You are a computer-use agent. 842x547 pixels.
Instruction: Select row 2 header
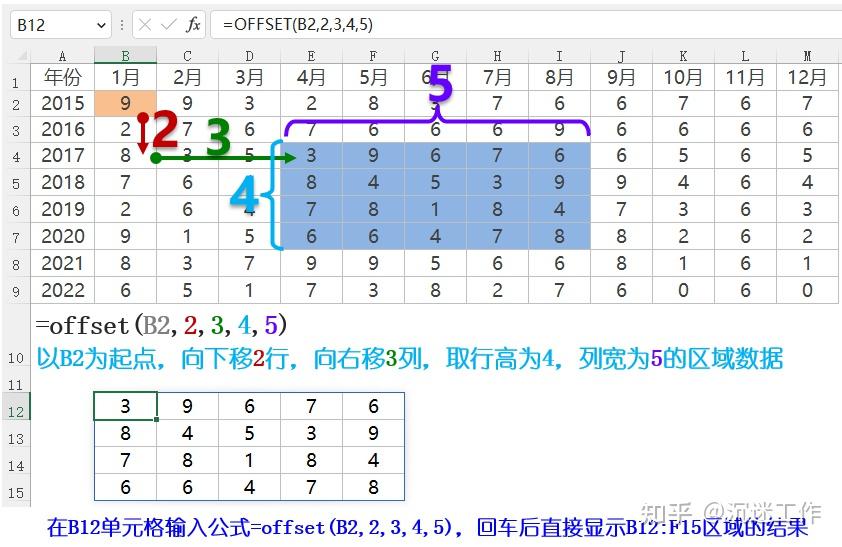coord(16,104)
